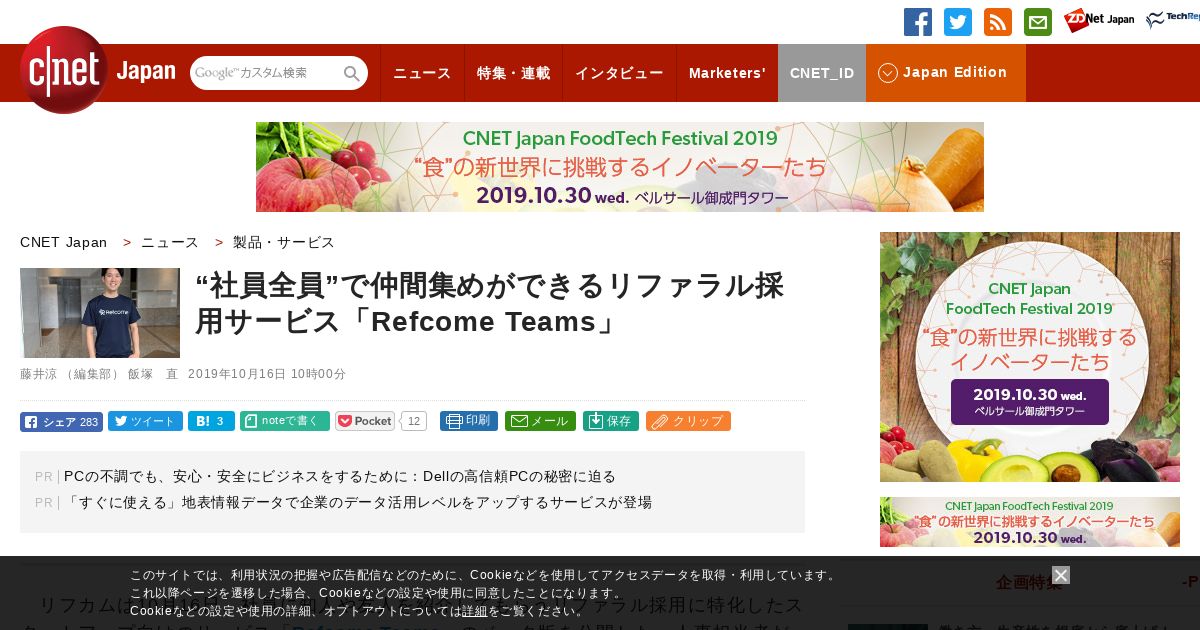
Task: Open the RSS feed icon
Action: click(x=998, y=22)
